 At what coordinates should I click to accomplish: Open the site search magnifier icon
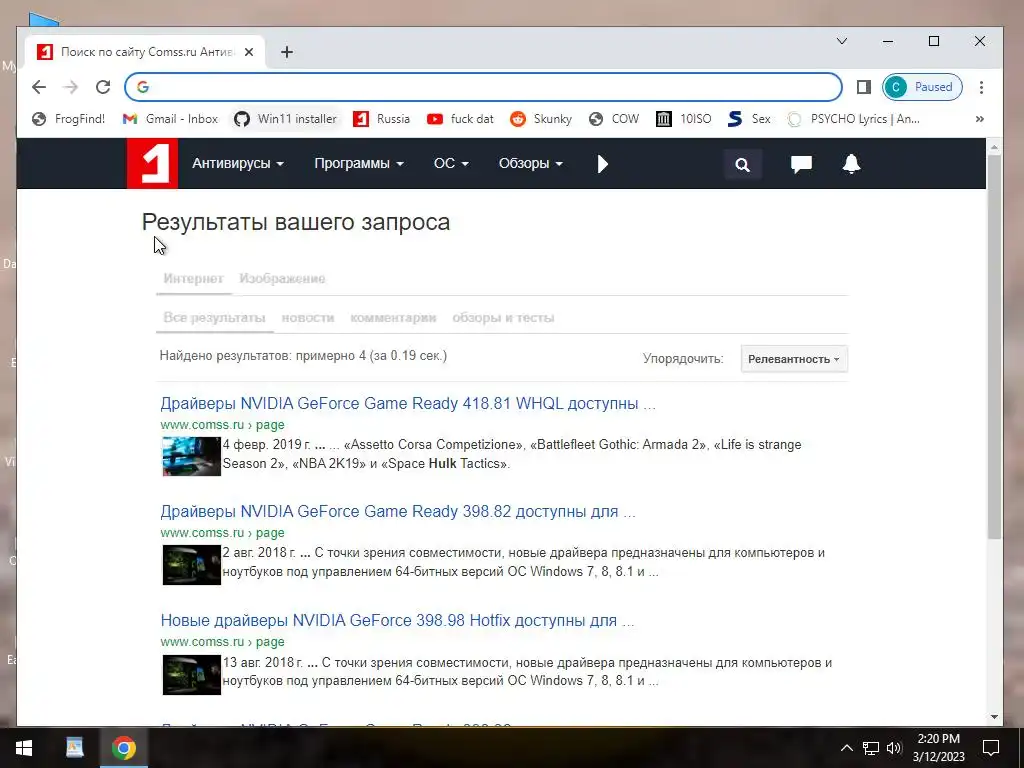pos(743,165)
